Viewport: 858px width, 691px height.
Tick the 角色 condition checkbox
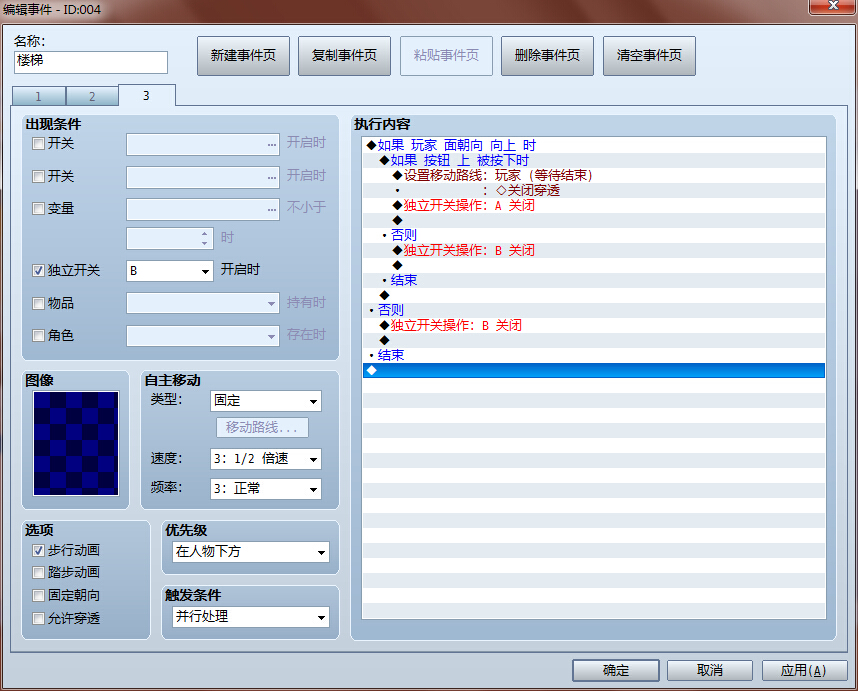coord(38,335)
